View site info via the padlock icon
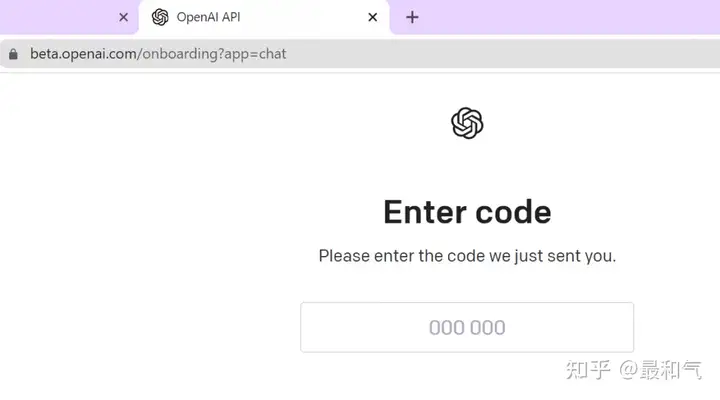 click(13, 54)
